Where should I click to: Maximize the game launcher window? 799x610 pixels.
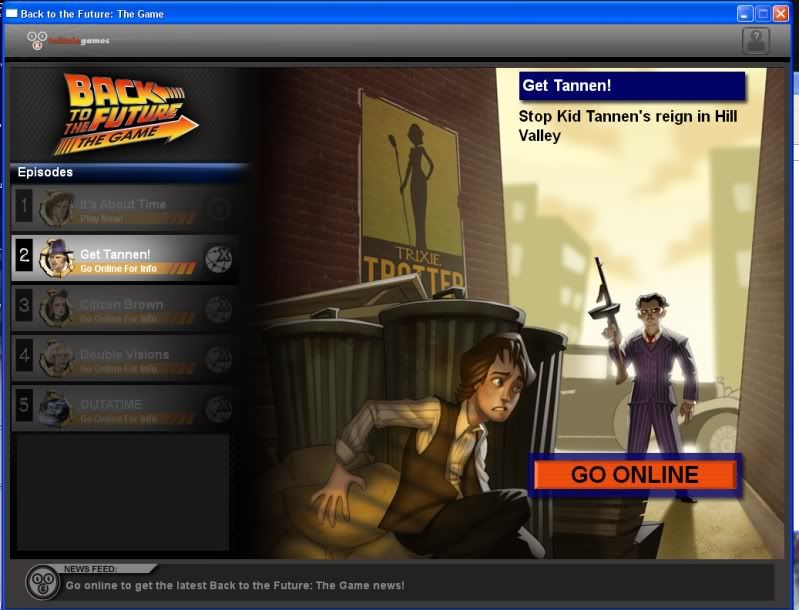point(763,14)
